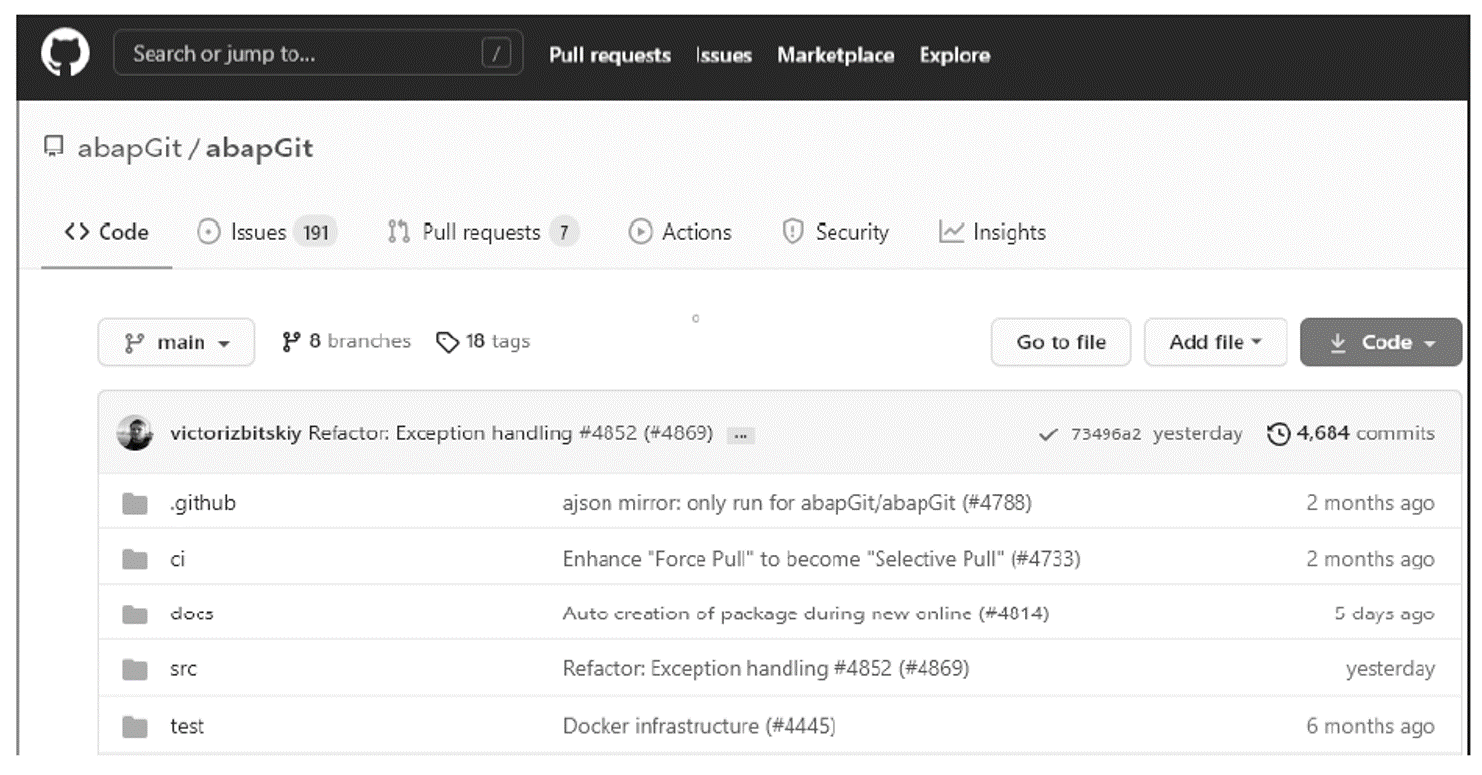Click the branch icon next to 8 branches
Image resolution: width=1482 pixels, height=775 pixels.
pyautogui.click(x=291, y=341)
